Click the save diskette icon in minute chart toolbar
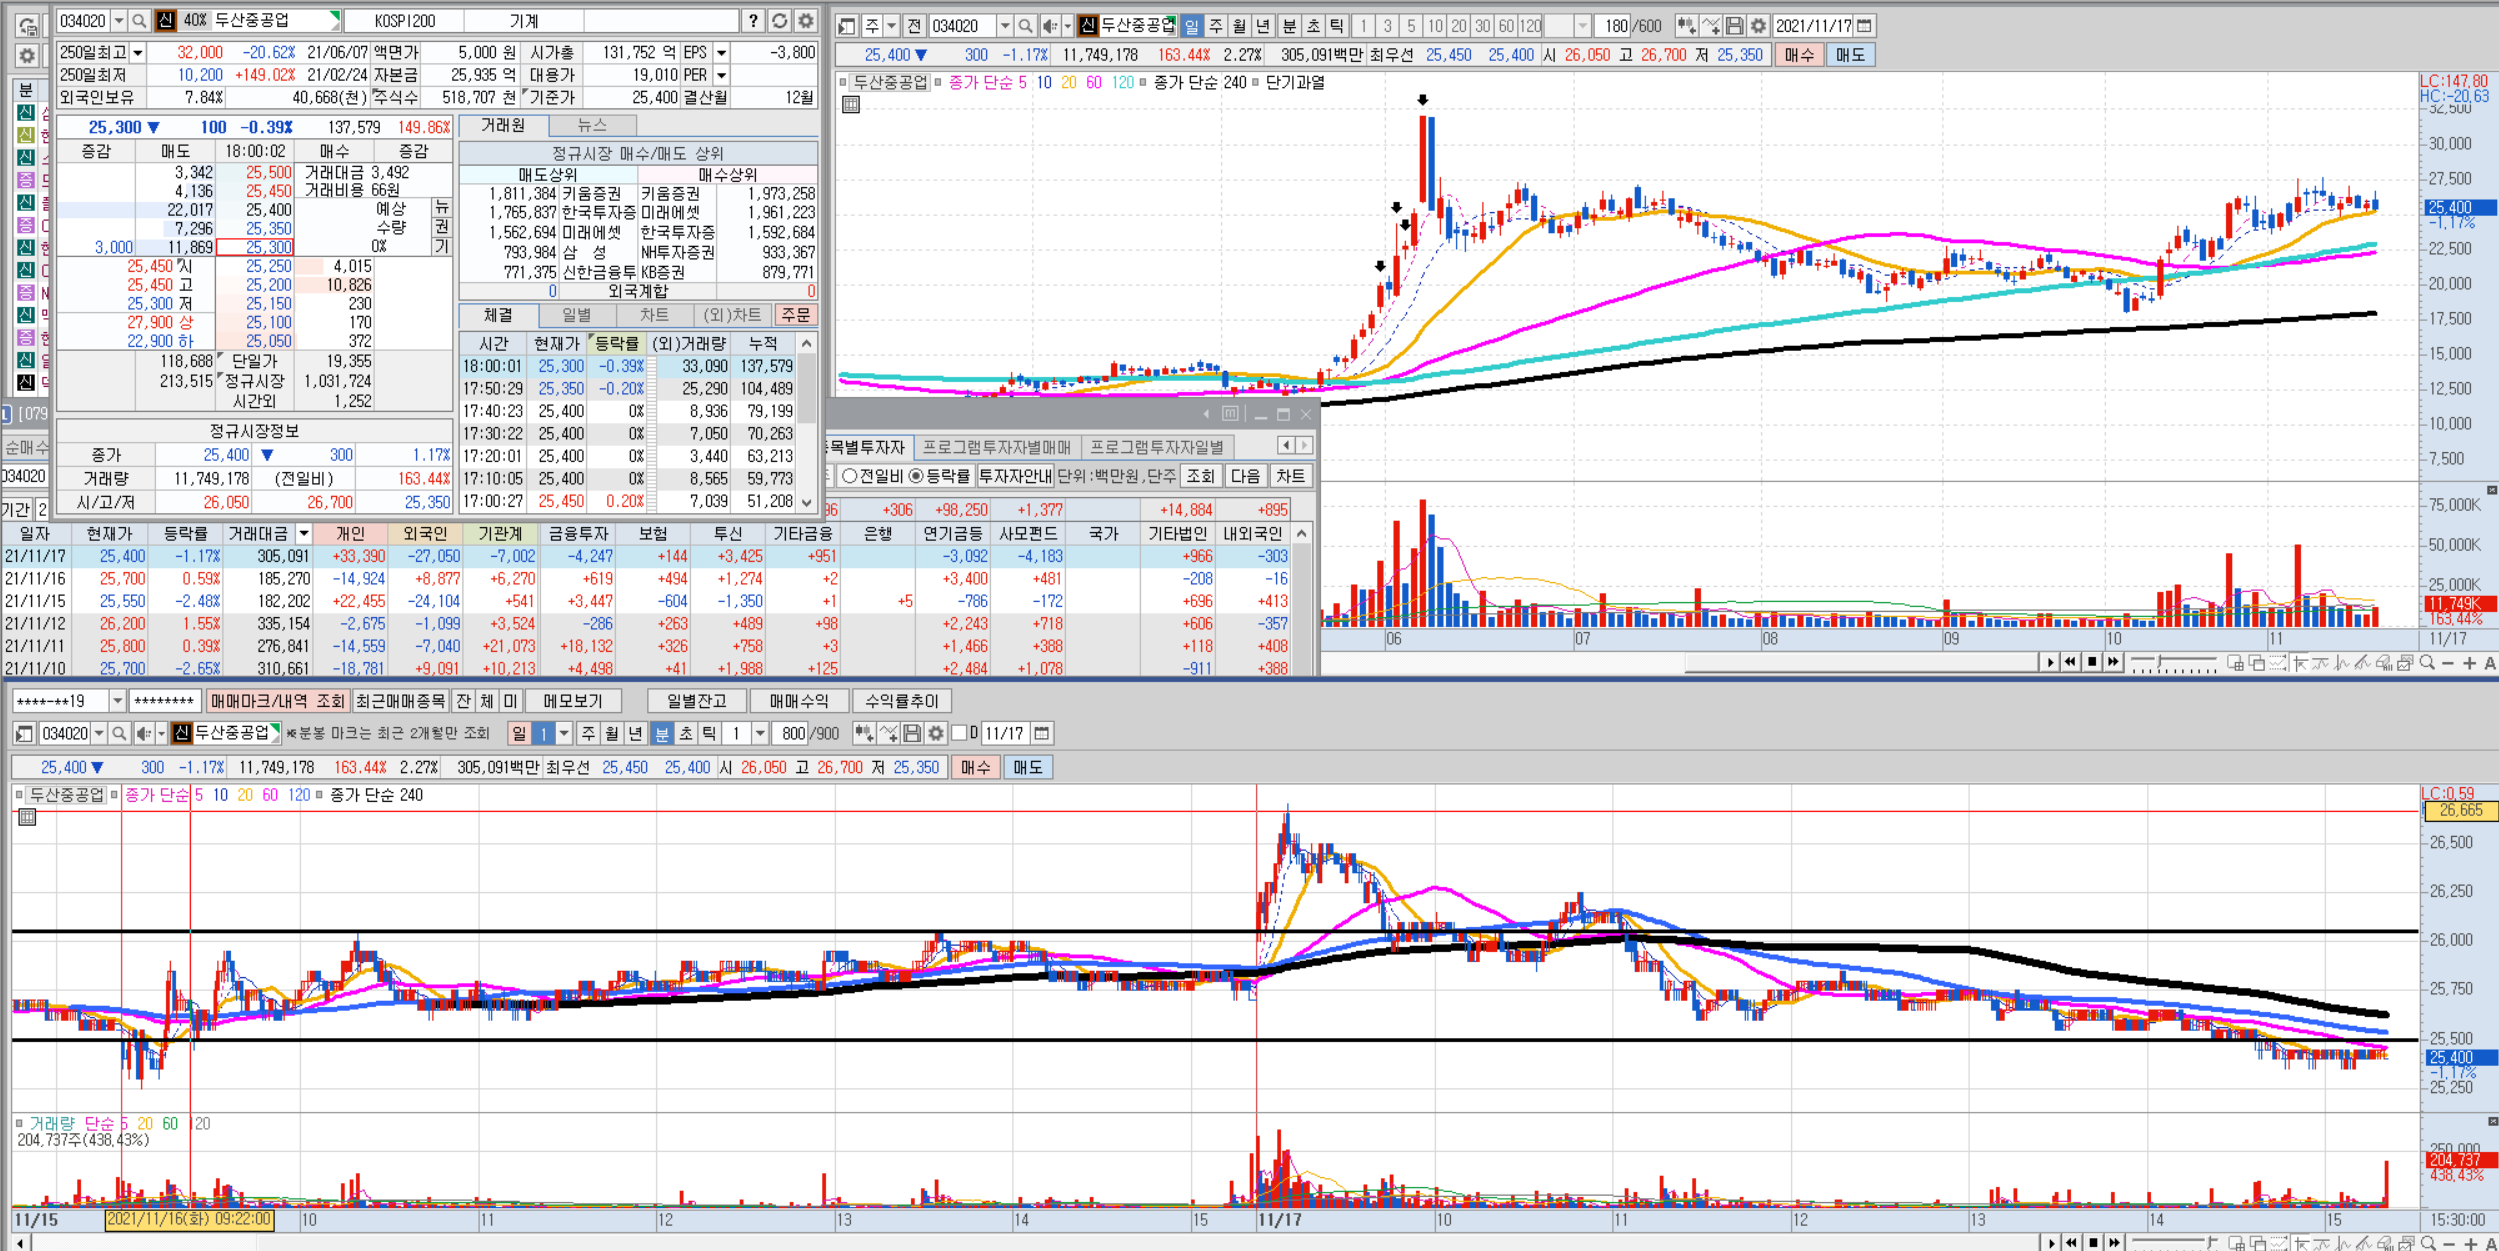Screen dimensions: 2499x1251 pyautogui.click(x=912, y=734)
